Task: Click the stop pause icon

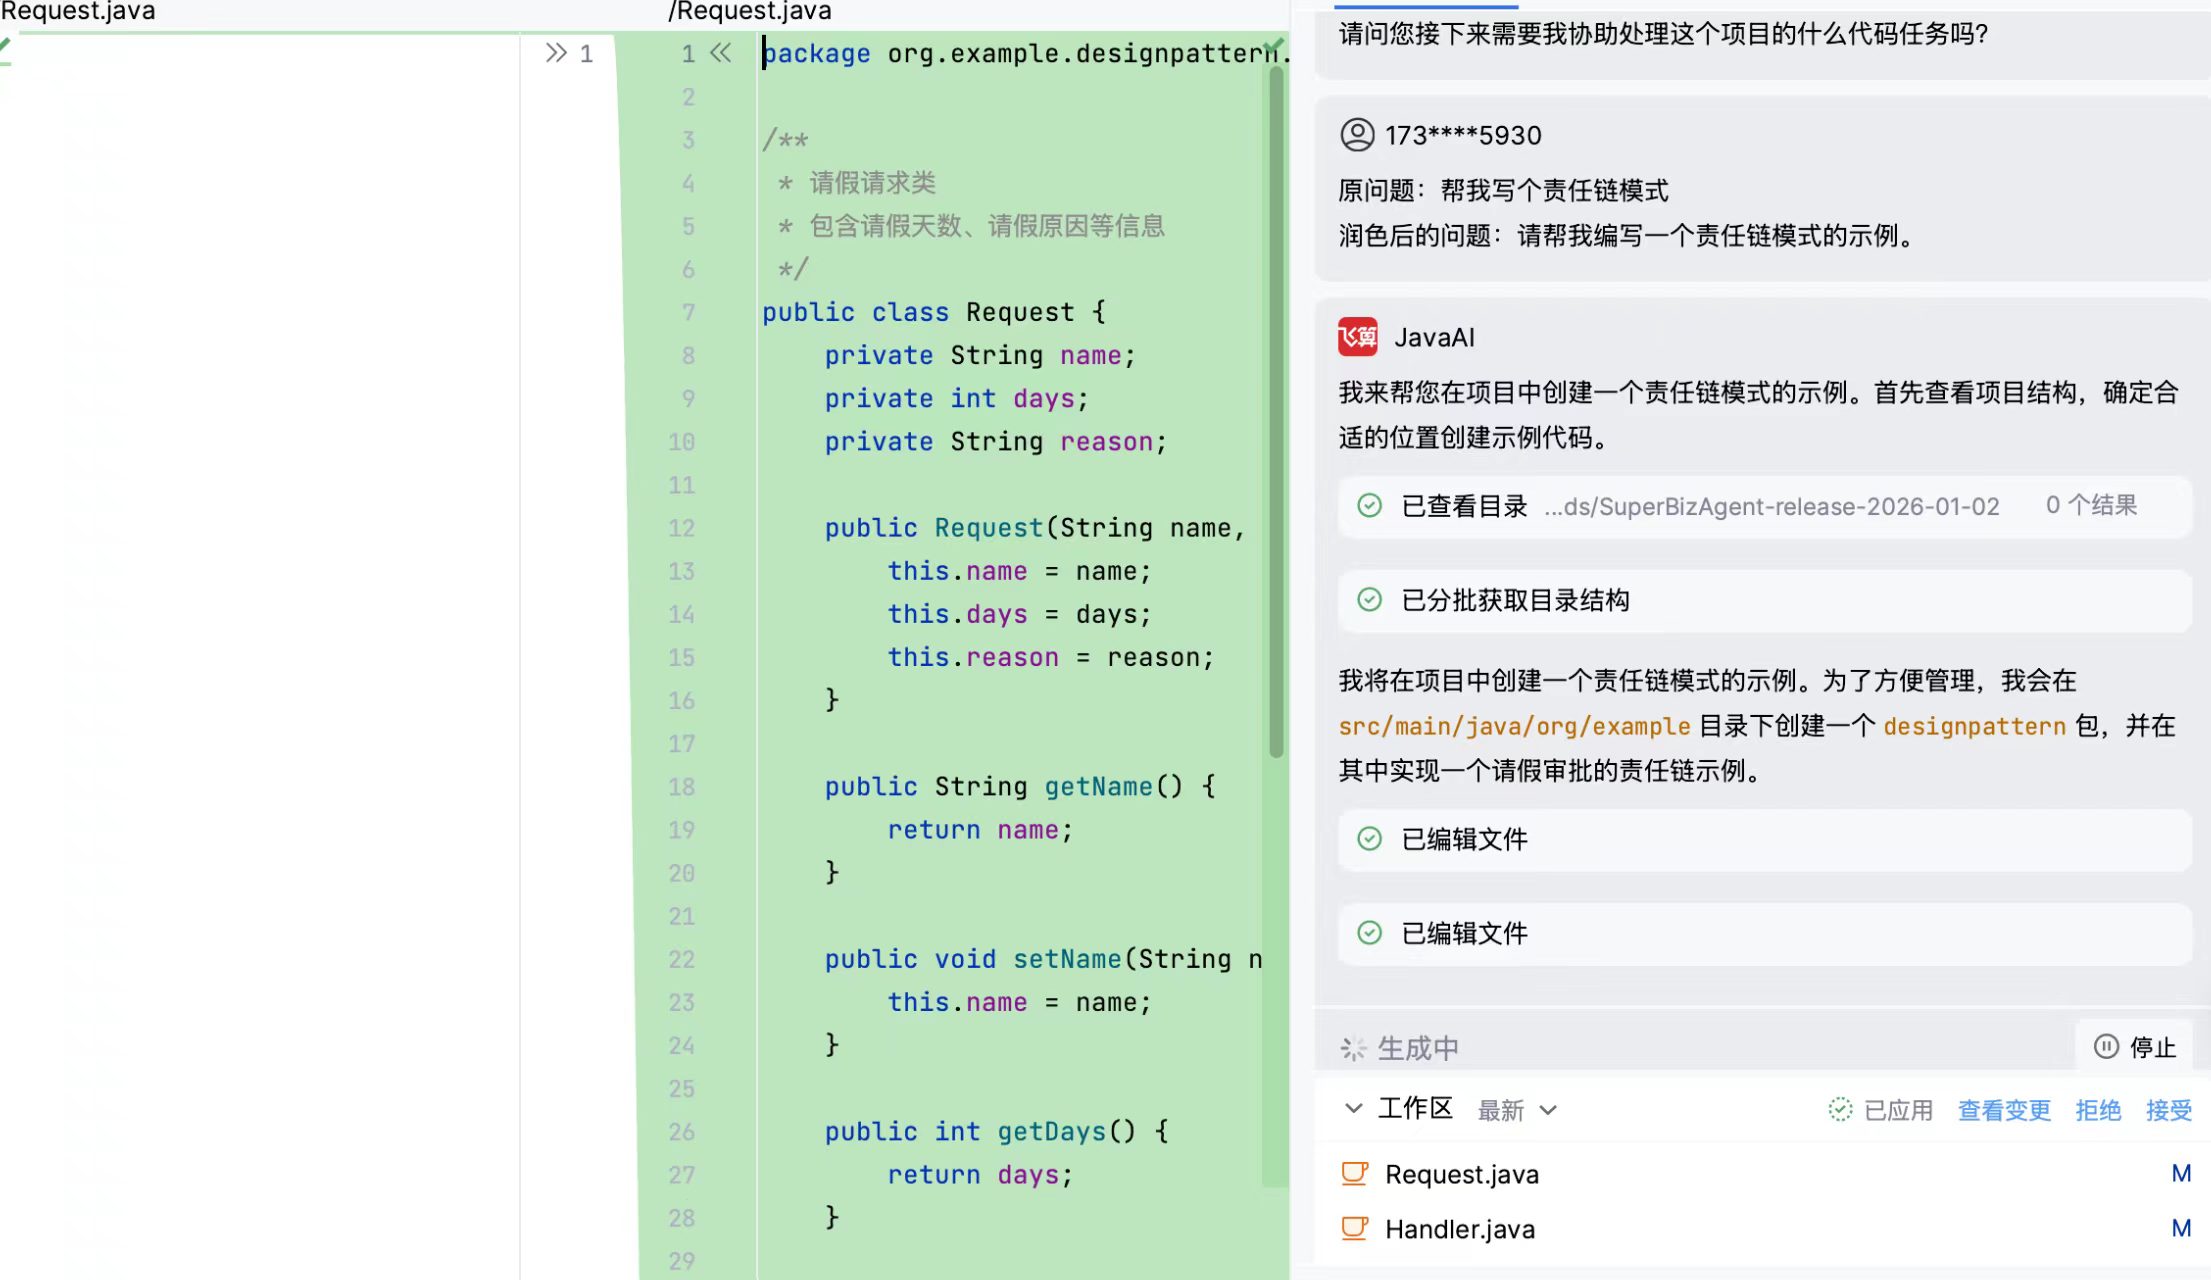Action: [x=2106, y=1046]
